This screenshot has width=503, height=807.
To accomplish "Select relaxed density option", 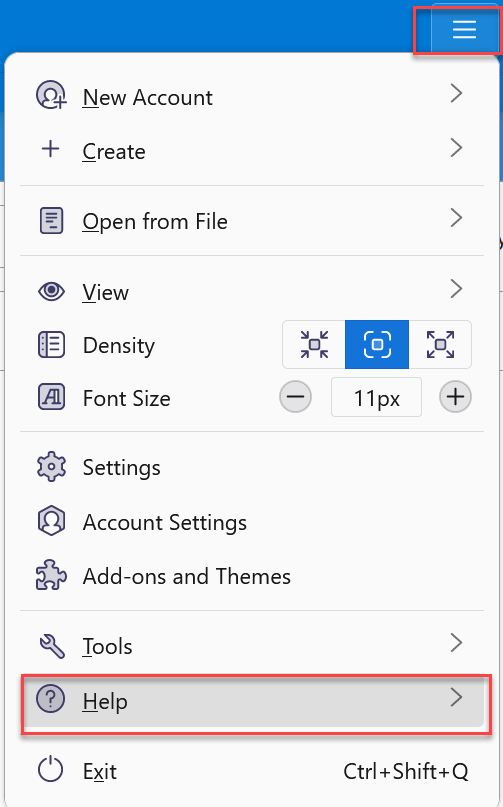I will (440, 344).
